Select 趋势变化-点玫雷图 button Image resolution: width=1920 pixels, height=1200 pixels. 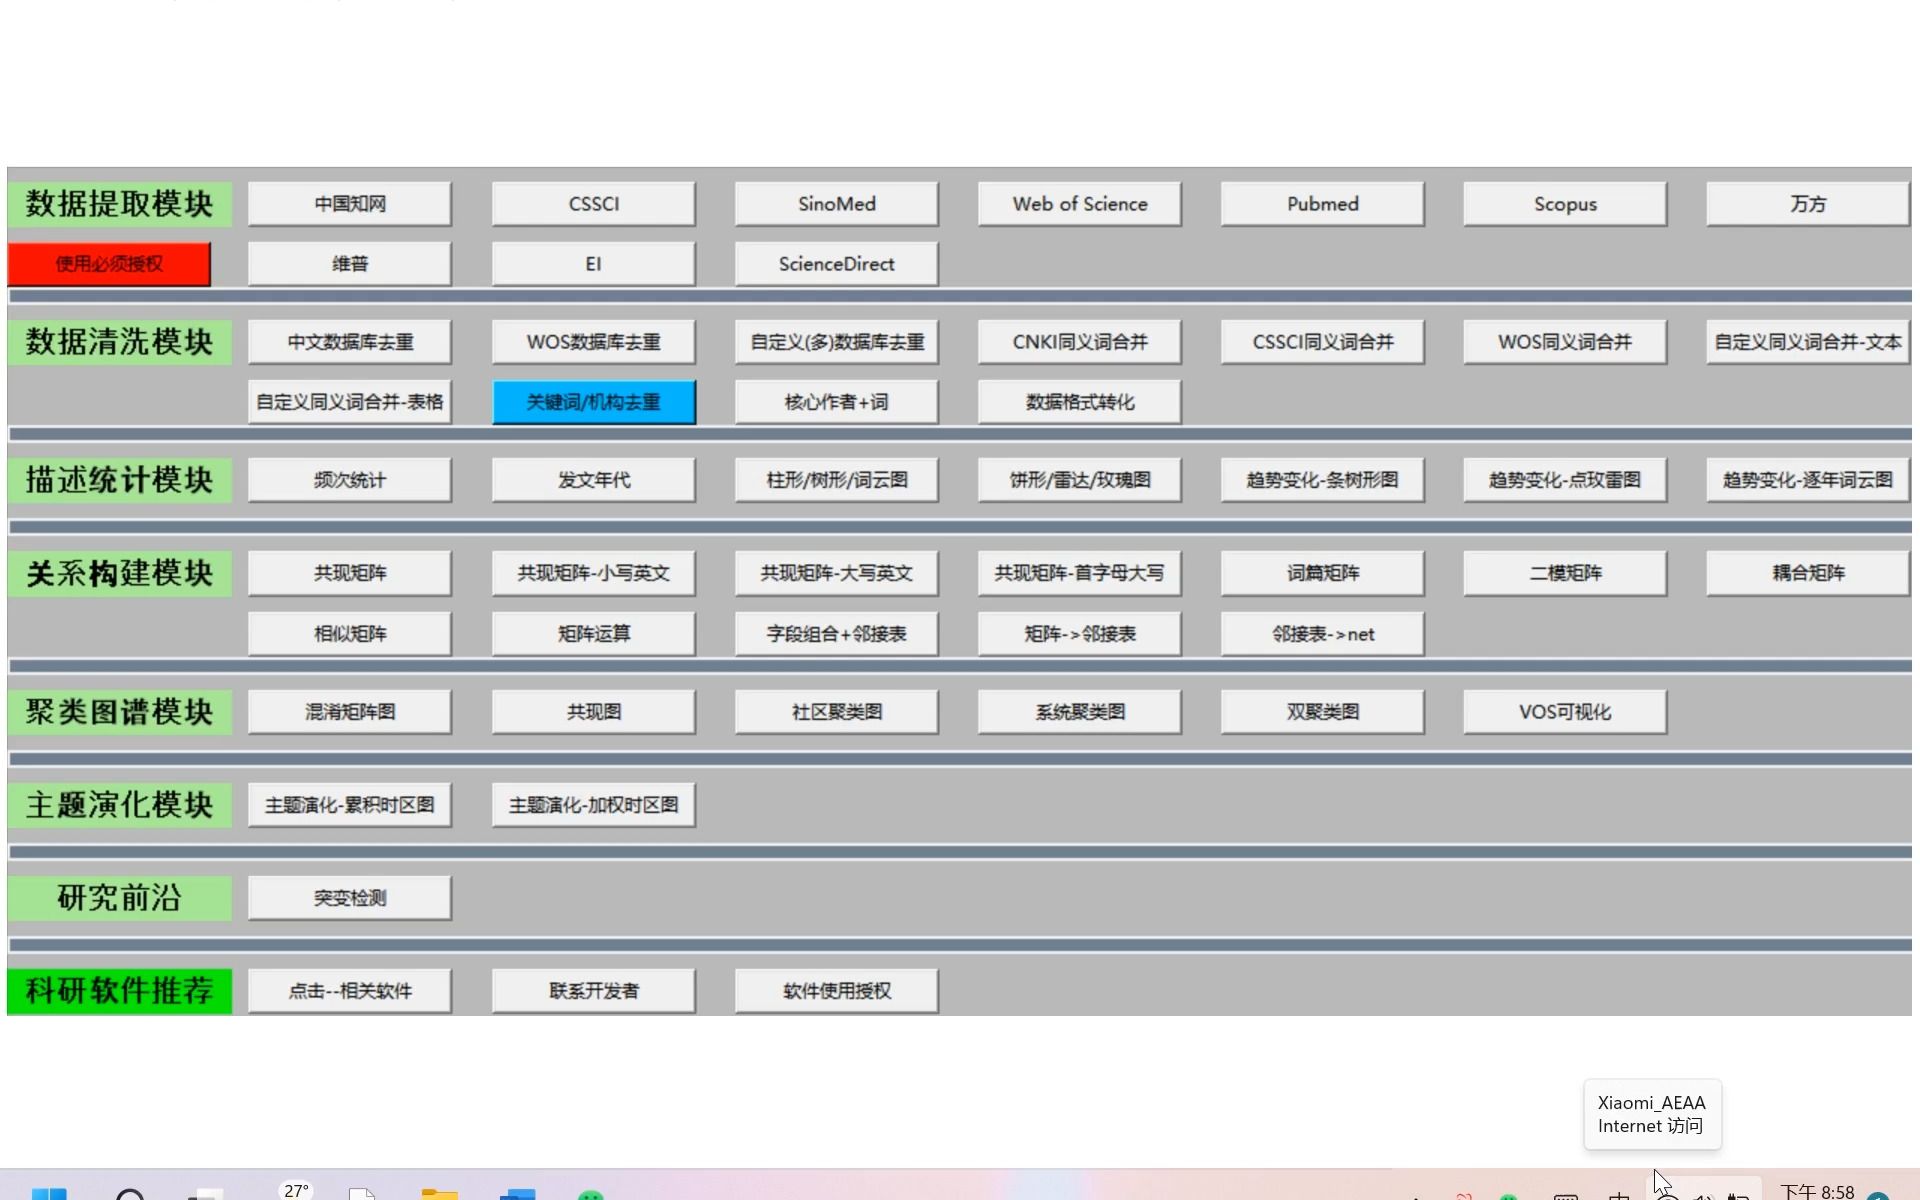pos(1566,480)
